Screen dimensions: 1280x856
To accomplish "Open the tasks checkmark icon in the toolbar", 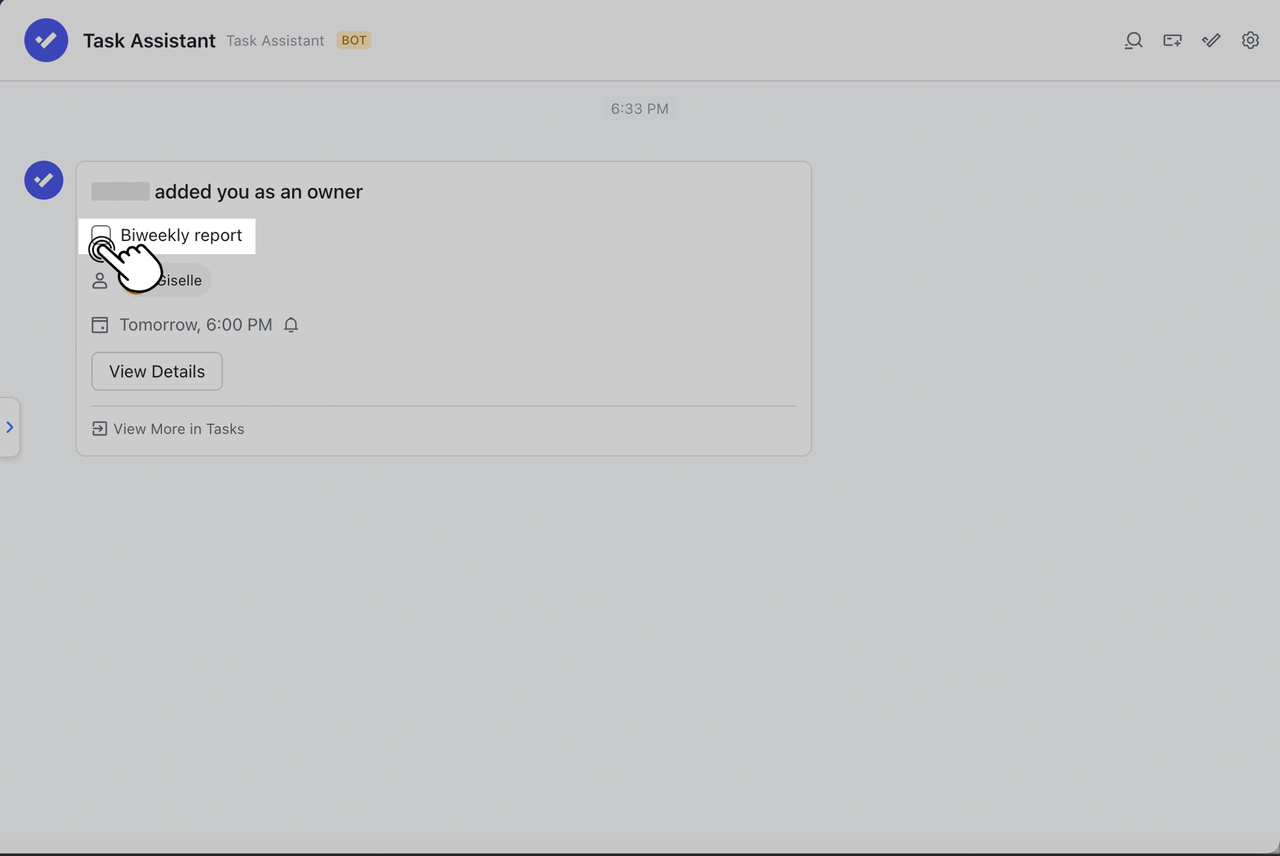I will [1211, 40].
